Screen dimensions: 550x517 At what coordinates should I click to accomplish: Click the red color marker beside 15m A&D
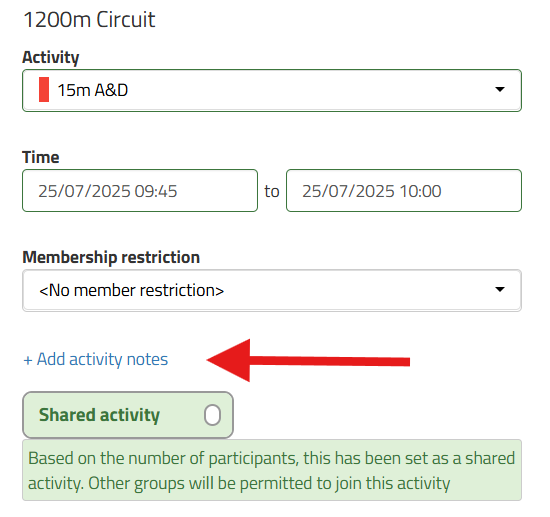(44, 90)
